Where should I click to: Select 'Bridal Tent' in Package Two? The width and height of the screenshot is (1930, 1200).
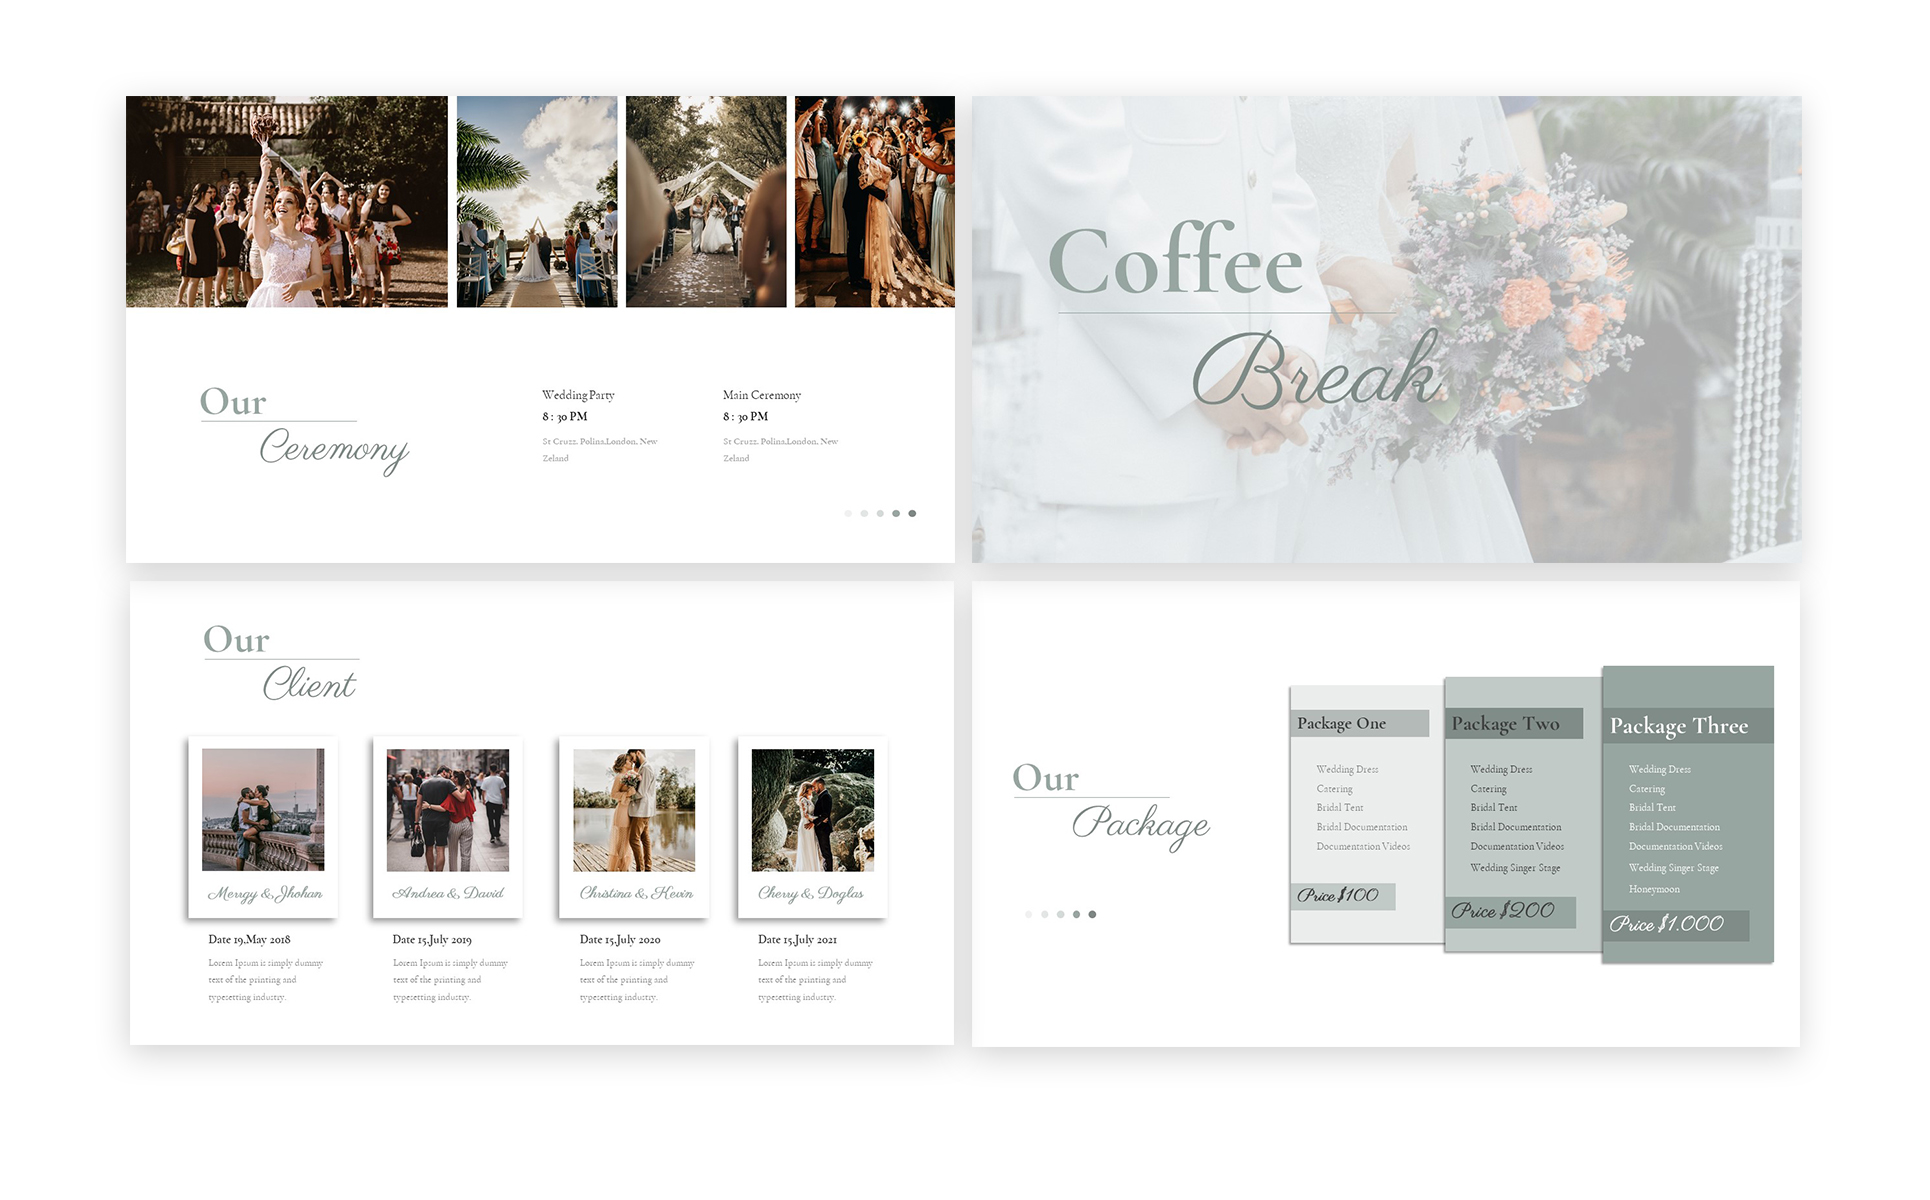tap(1493, 807)
